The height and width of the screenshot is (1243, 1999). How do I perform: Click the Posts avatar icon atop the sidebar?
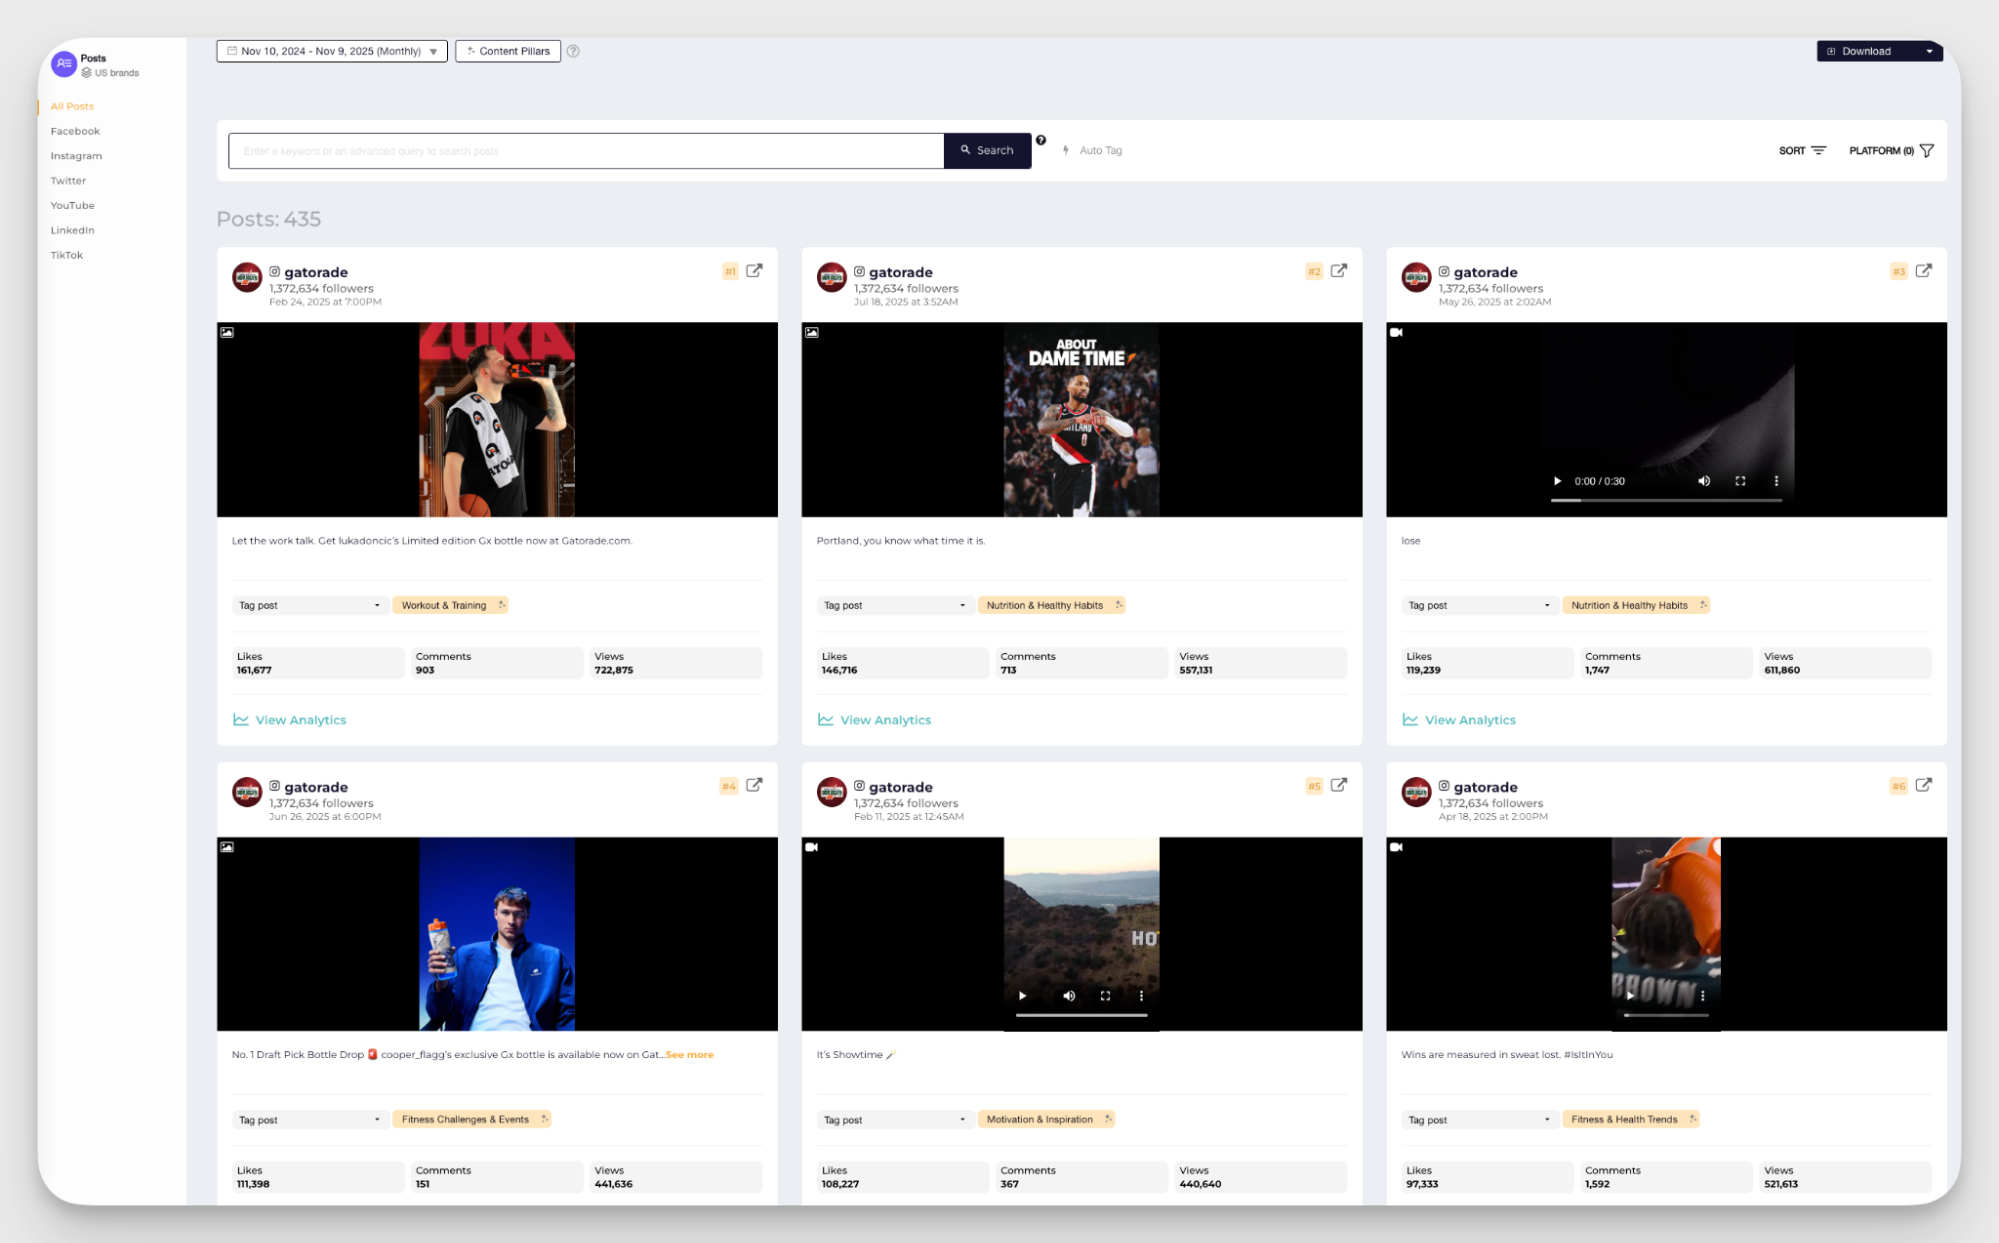coord(64,63)
